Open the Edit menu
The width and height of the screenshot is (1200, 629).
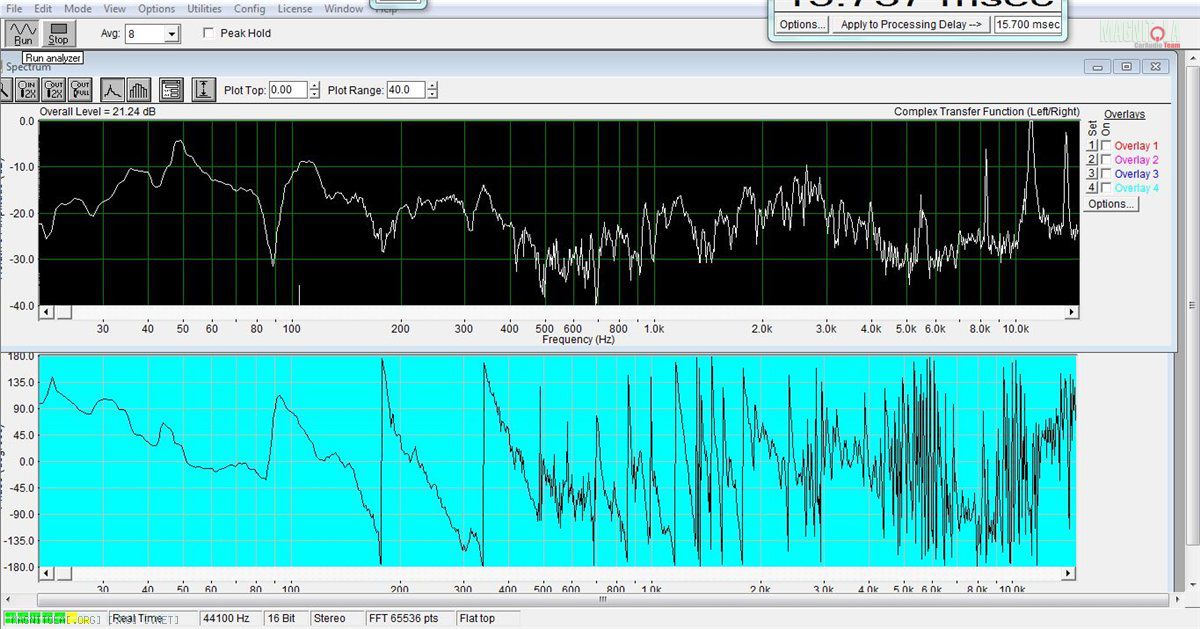pyautogui.click(x=43, y=8)
